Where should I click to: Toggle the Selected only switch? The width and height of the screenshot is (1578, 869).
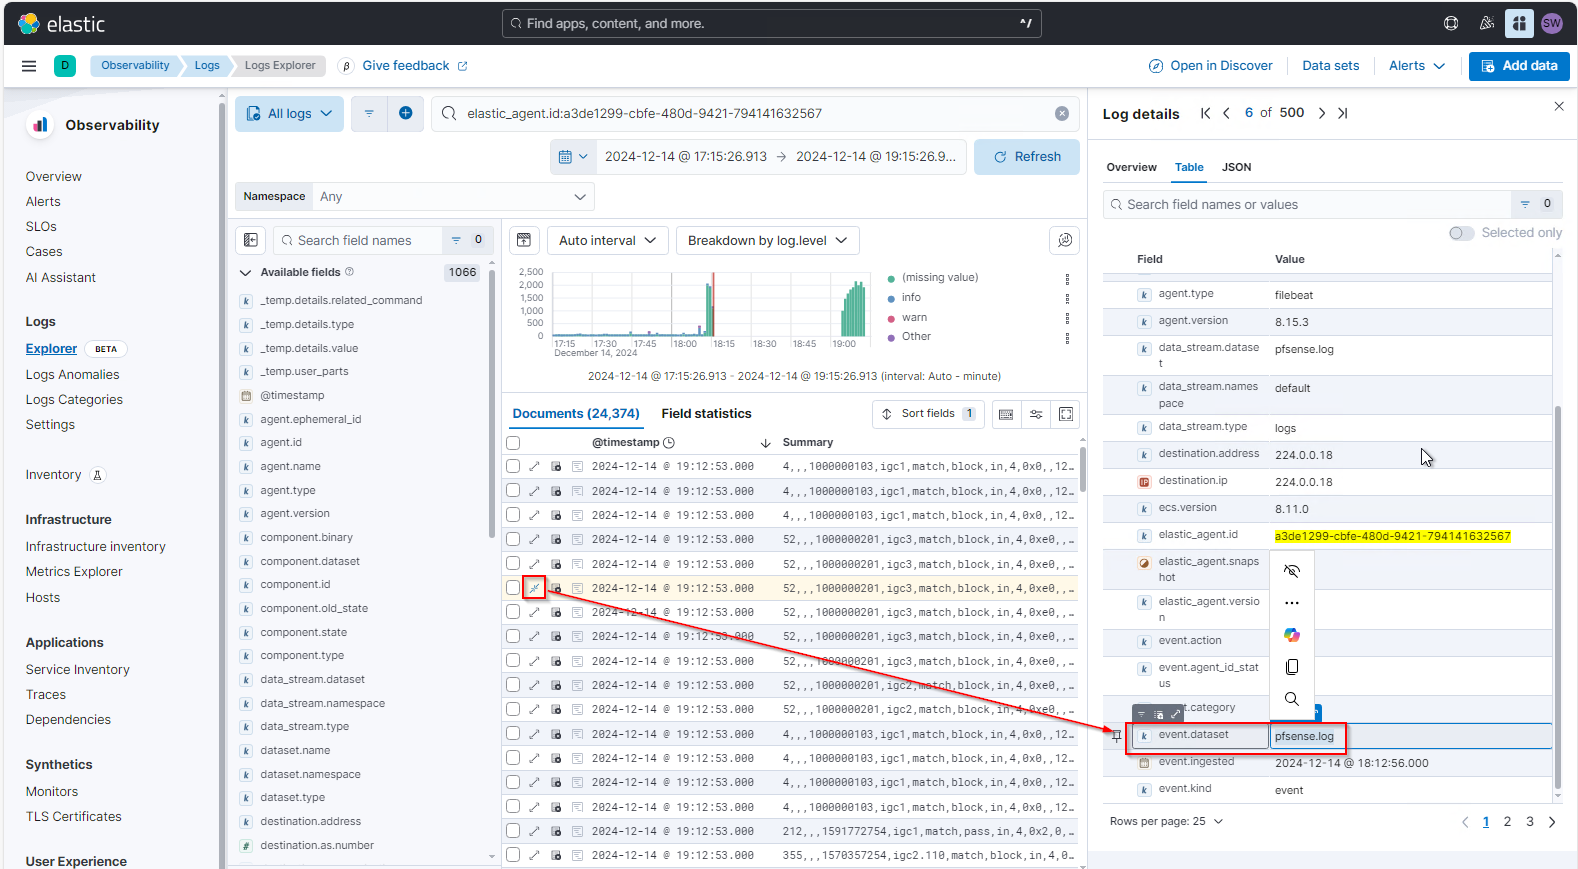(x=1461, y=233)
